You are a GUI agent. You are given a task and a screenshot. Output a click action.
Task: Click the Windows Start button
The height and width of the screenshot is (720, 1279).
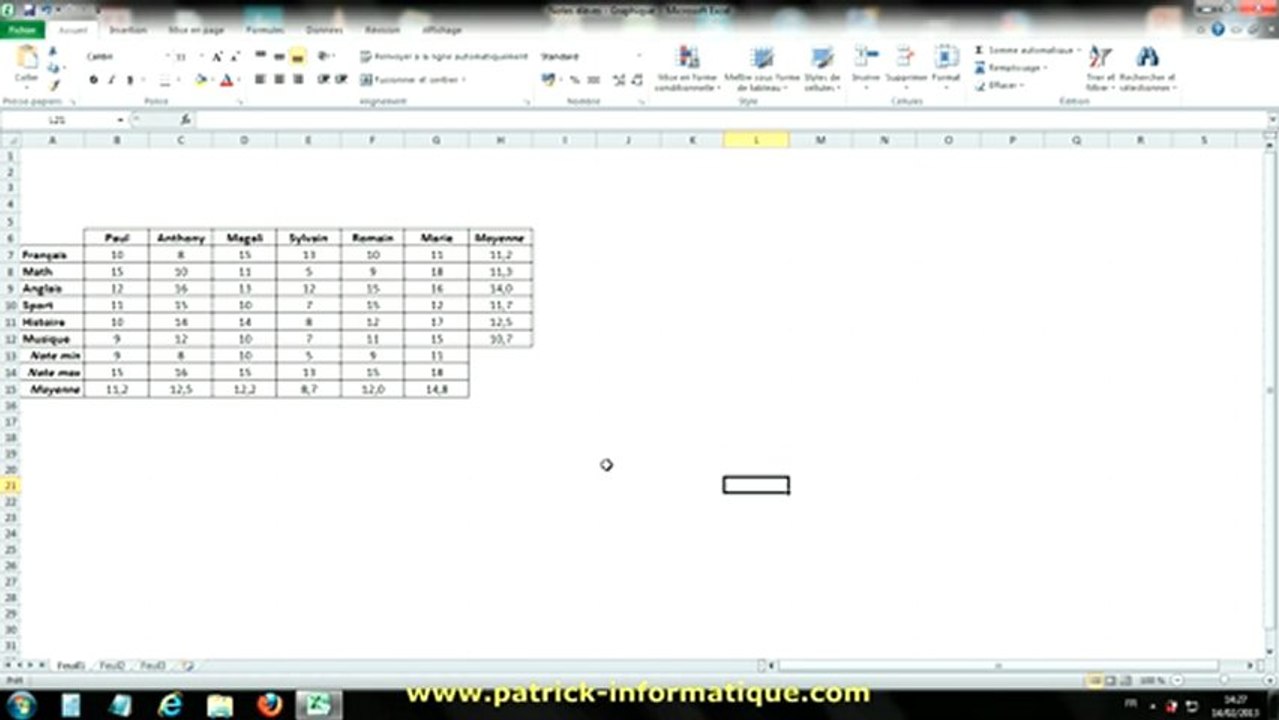tap(21, 705)
